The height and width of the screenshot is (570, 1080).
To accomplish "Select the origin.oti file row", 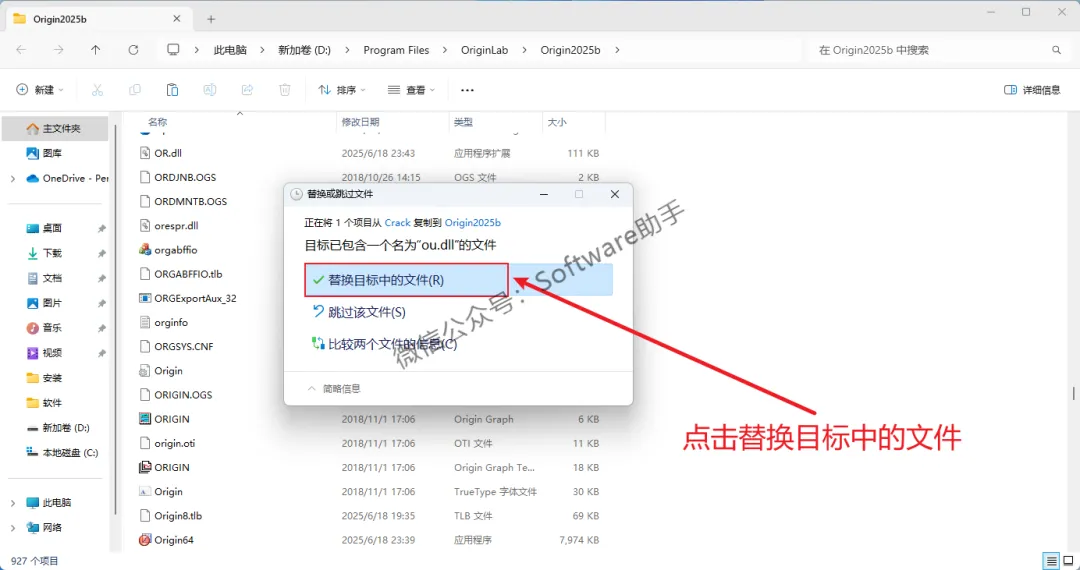I will coord(368,443).
